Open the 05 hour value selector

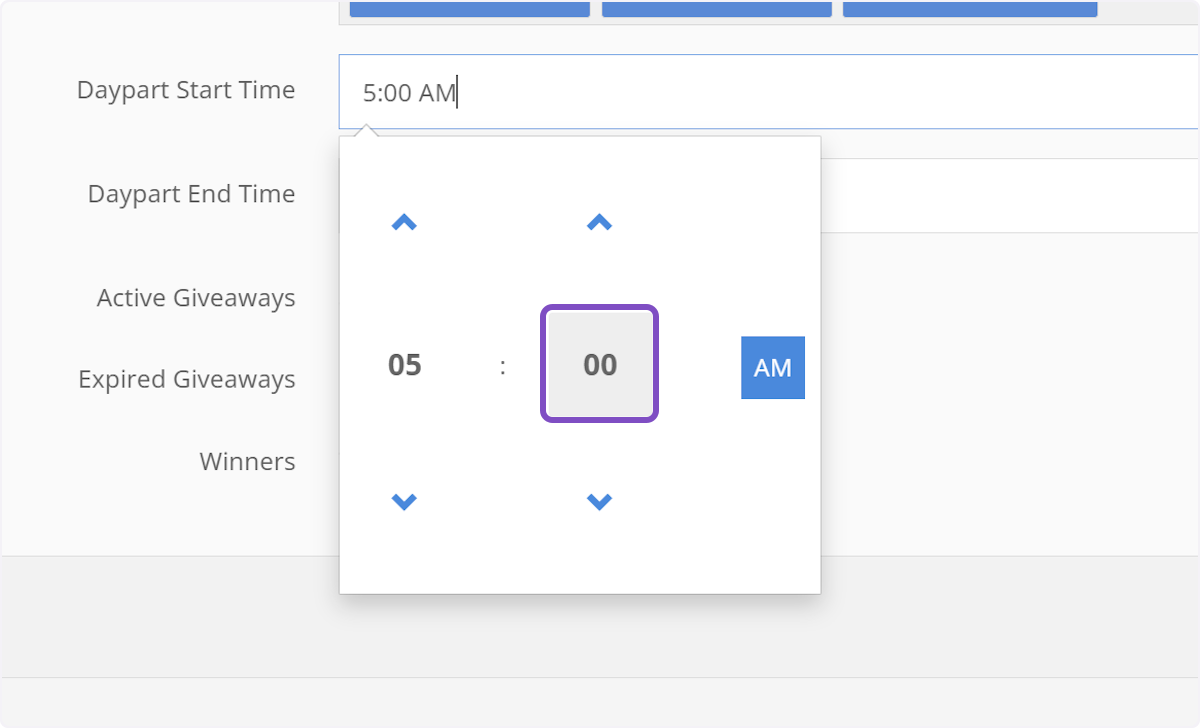(x=405, y=365)
